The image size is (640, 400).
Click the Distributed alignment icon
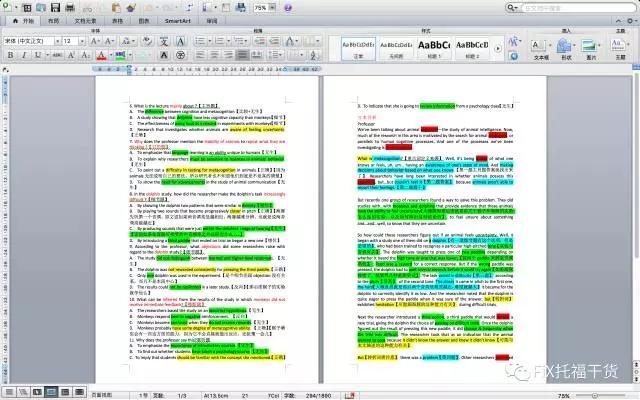(257, 55)
